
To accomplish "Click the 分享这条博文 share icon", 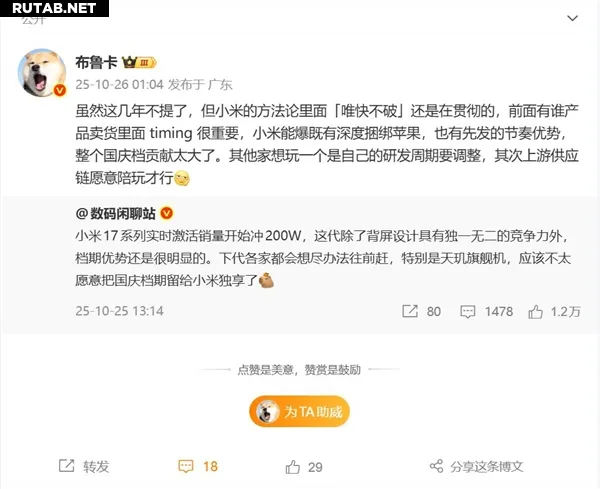I will tap(436, 466).
